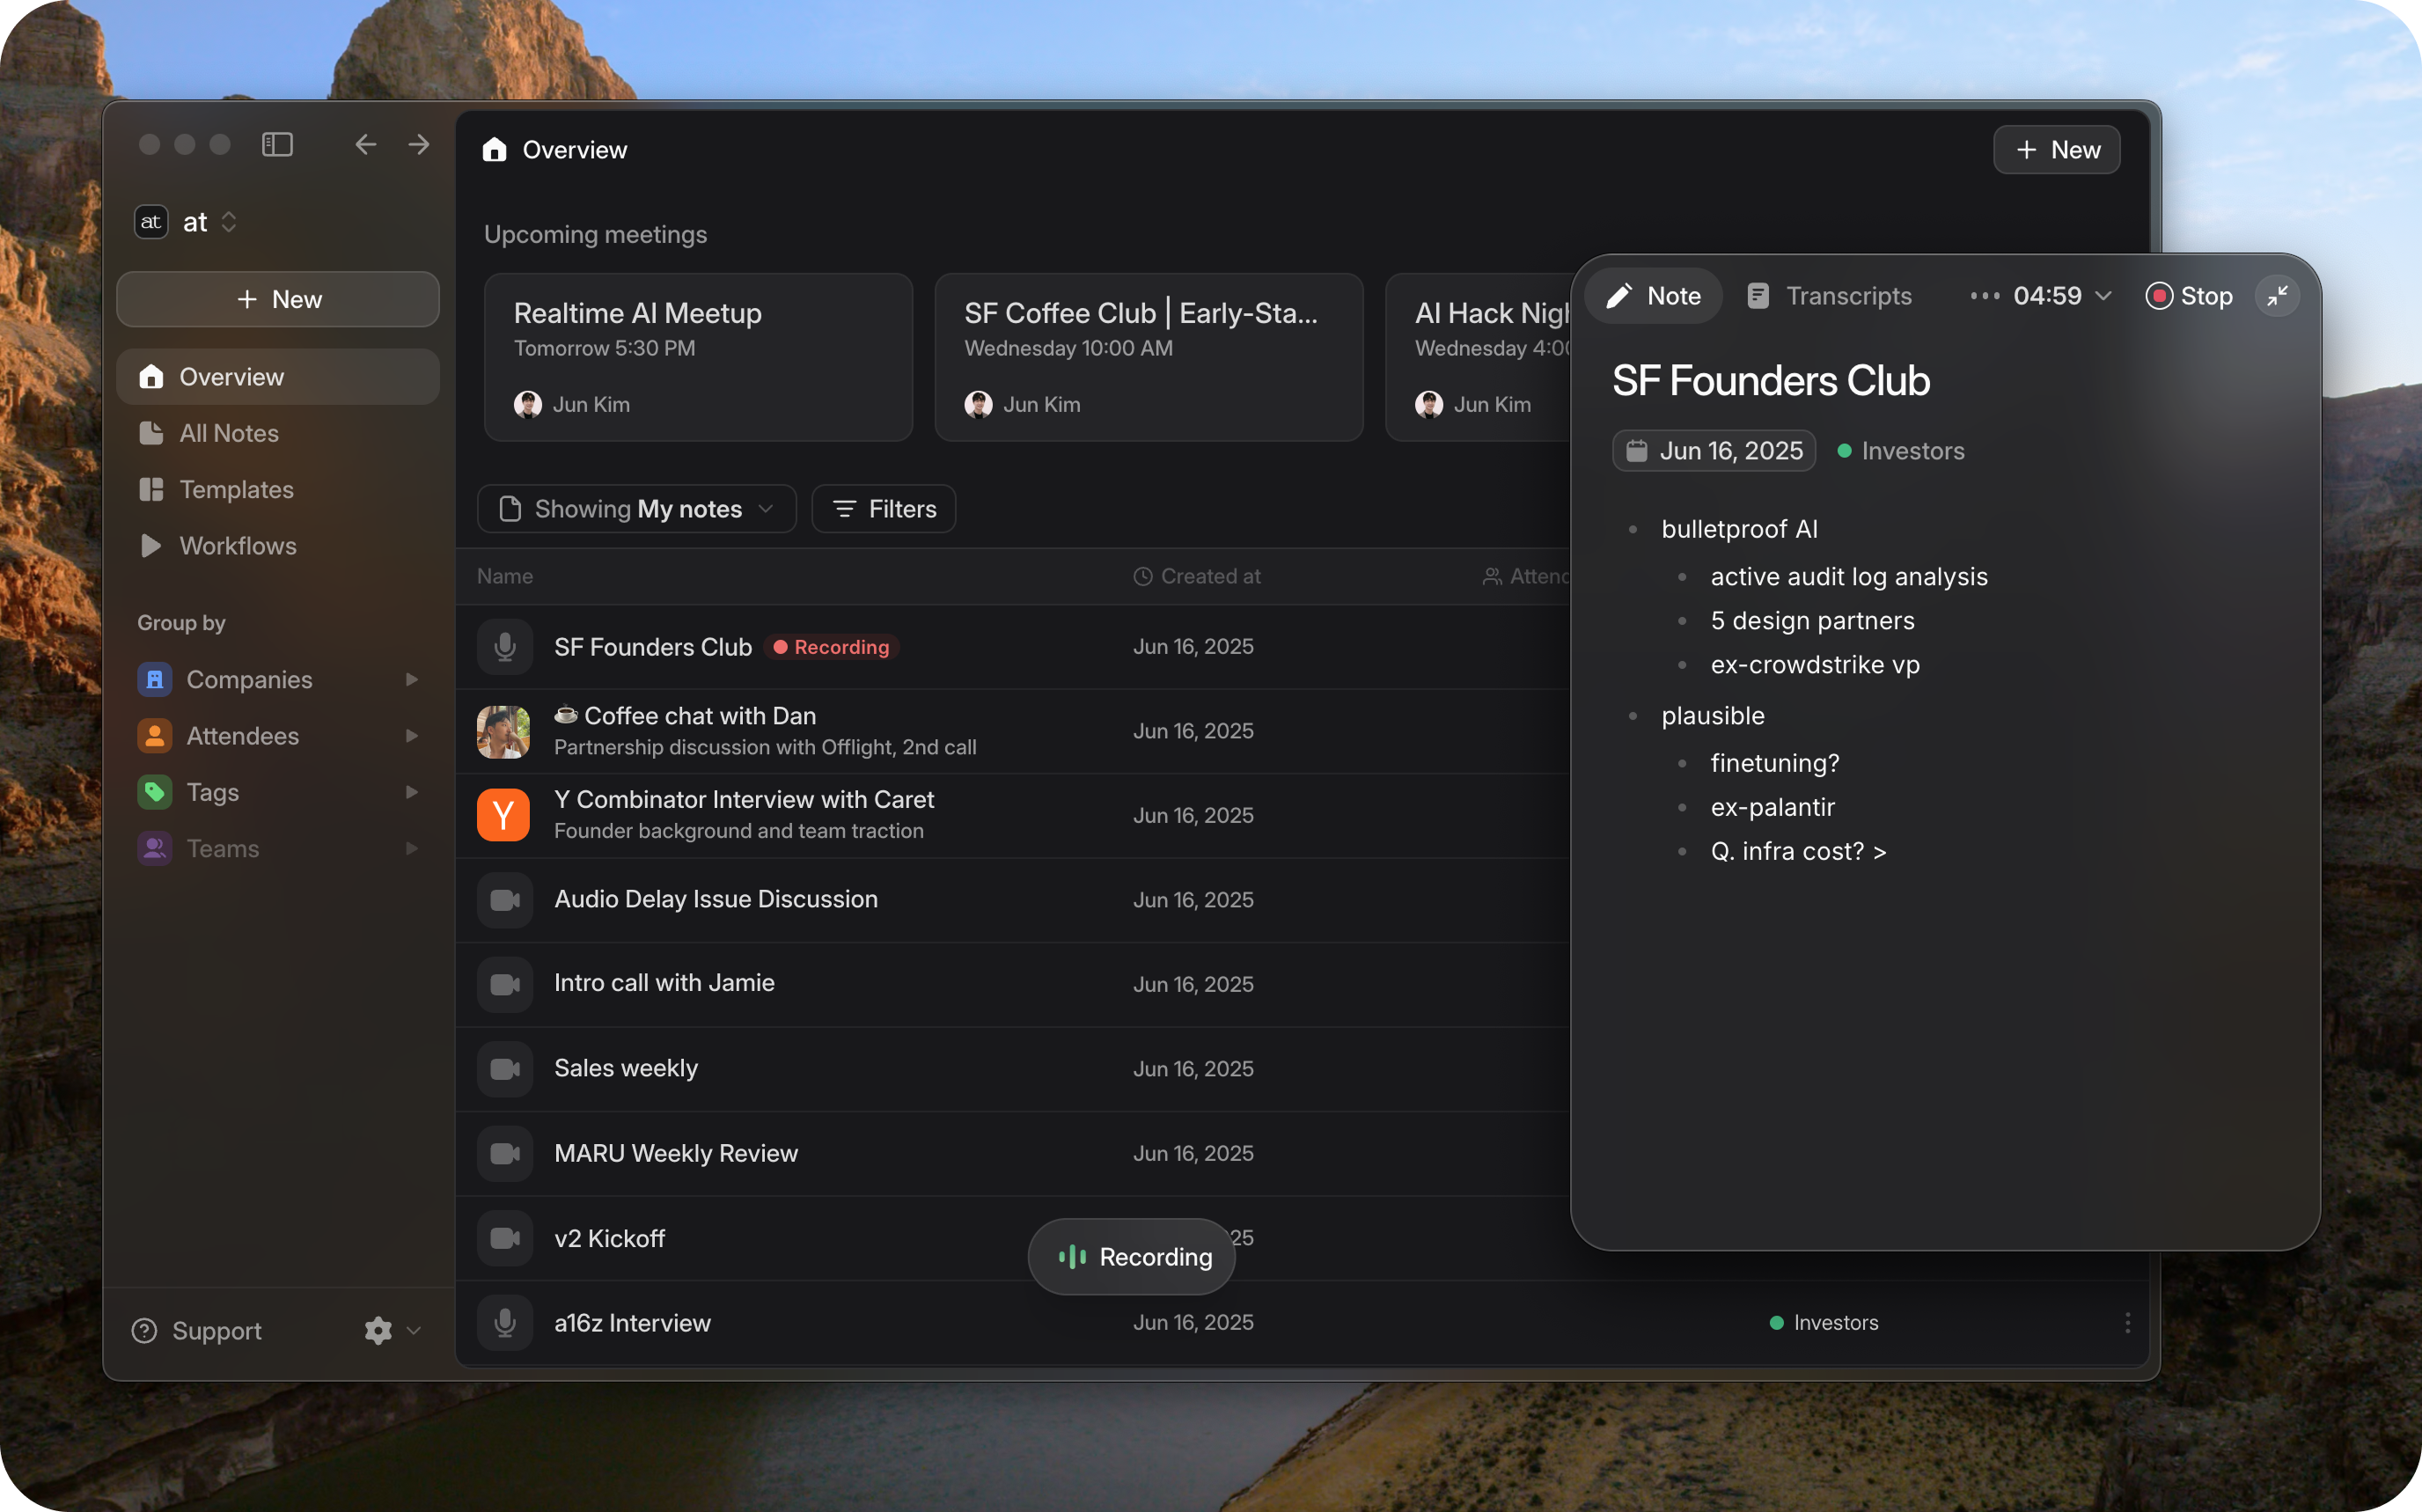Click the Y Combinator logo thumbnail
2422x1512 pixels.
503,815
